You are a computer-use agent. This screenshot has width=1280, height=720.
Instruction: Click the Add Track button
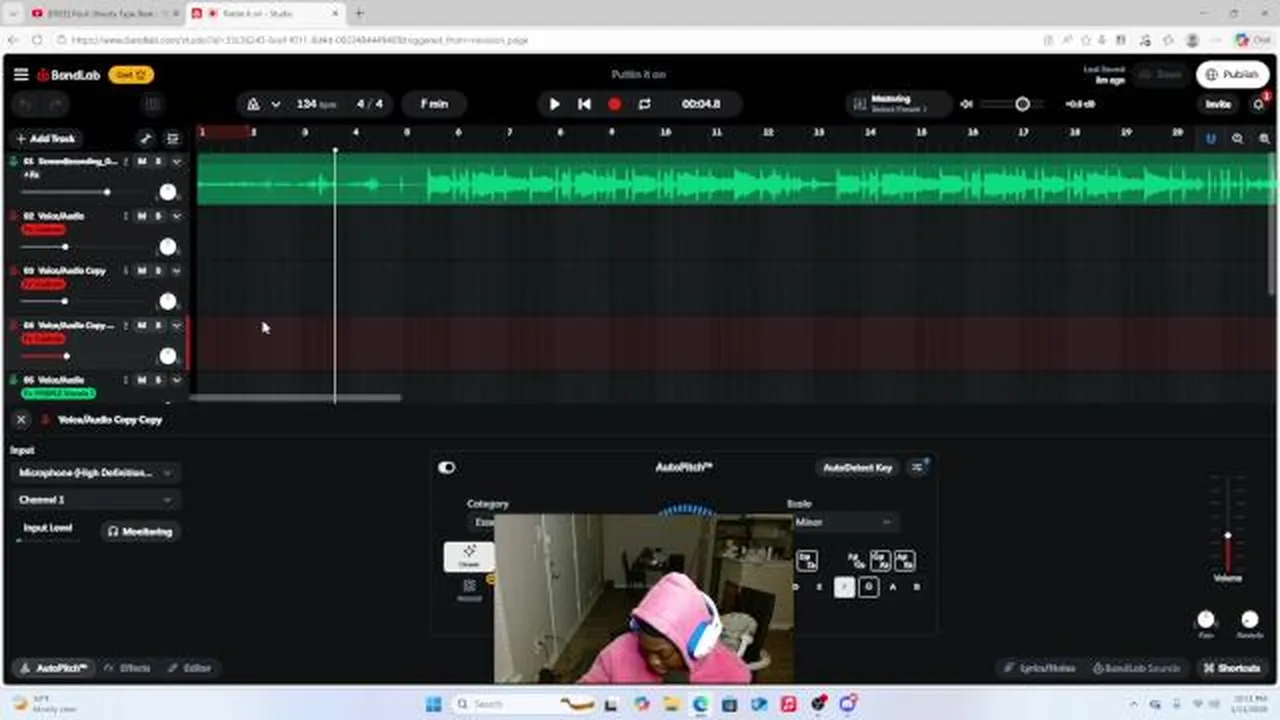(46, 139)
